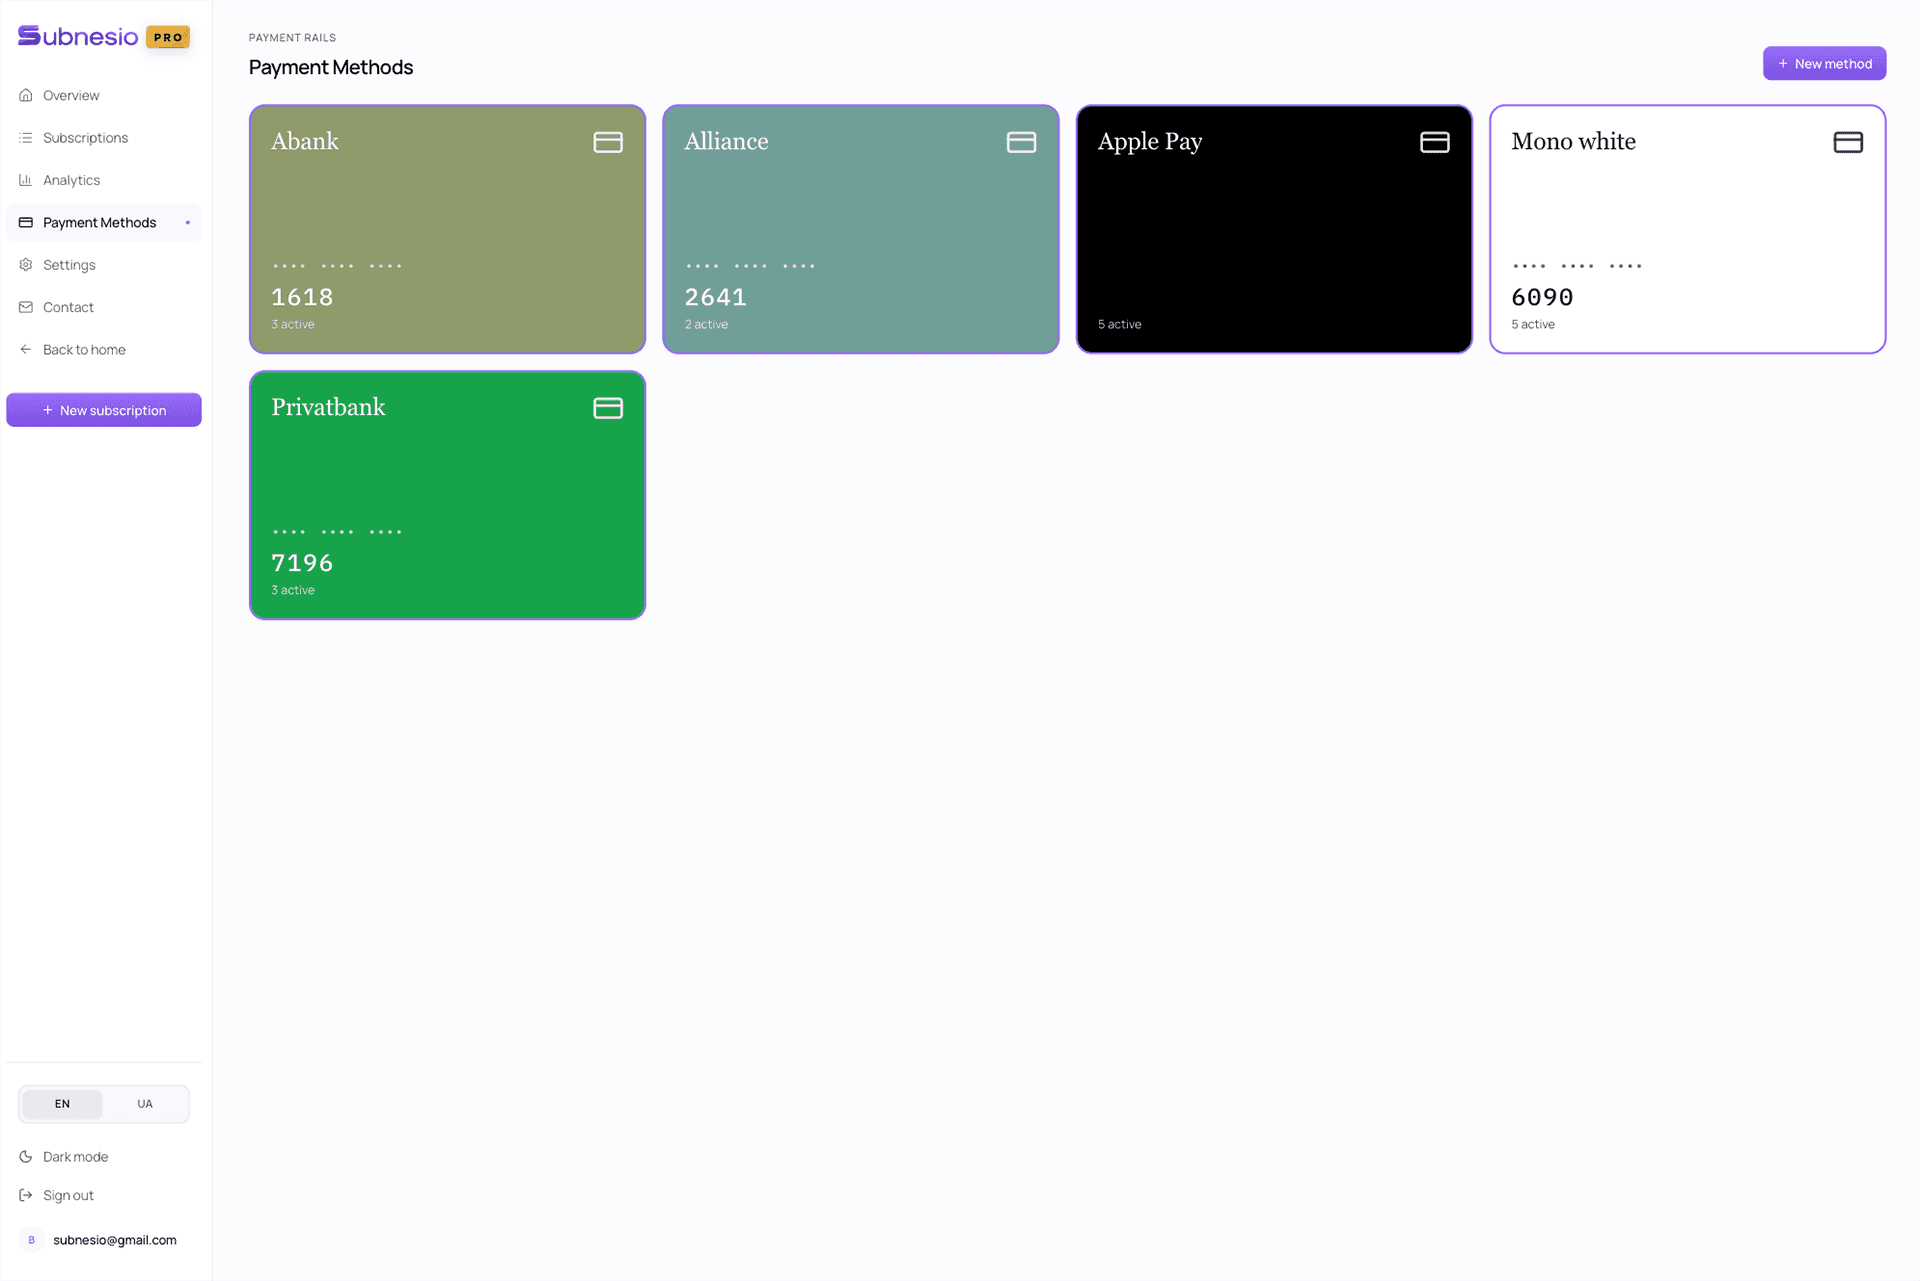Click the Back to home arrow icon
The height and width of the screenshot is (1281, 1920).
[26, 350]
